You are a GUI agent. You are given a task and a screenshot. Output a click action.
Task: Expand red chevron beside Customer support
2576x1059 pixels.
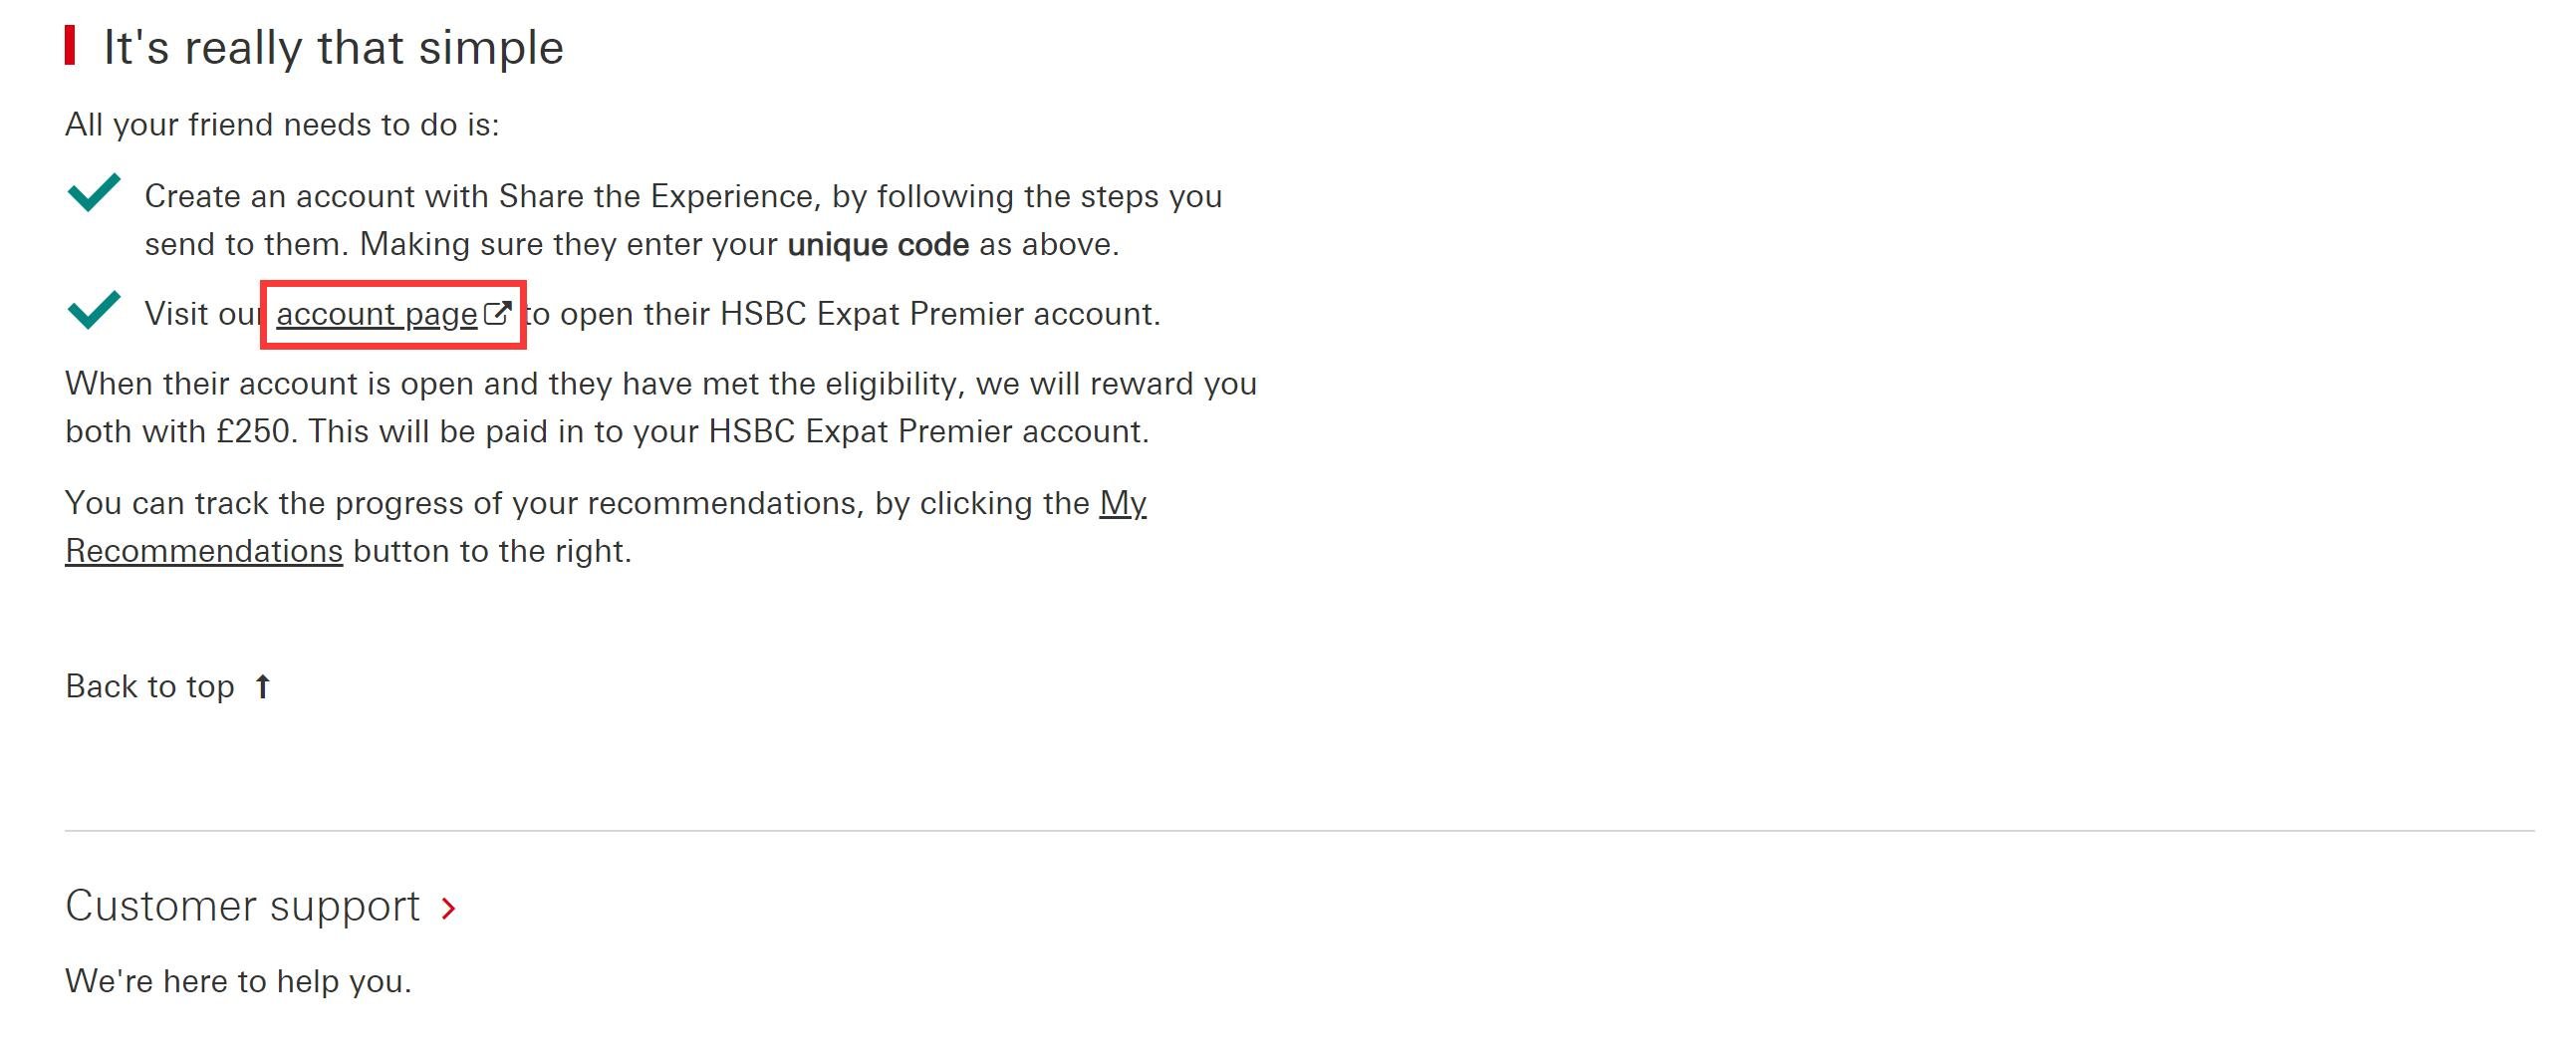pyautogui.click(x=449, y=908)
